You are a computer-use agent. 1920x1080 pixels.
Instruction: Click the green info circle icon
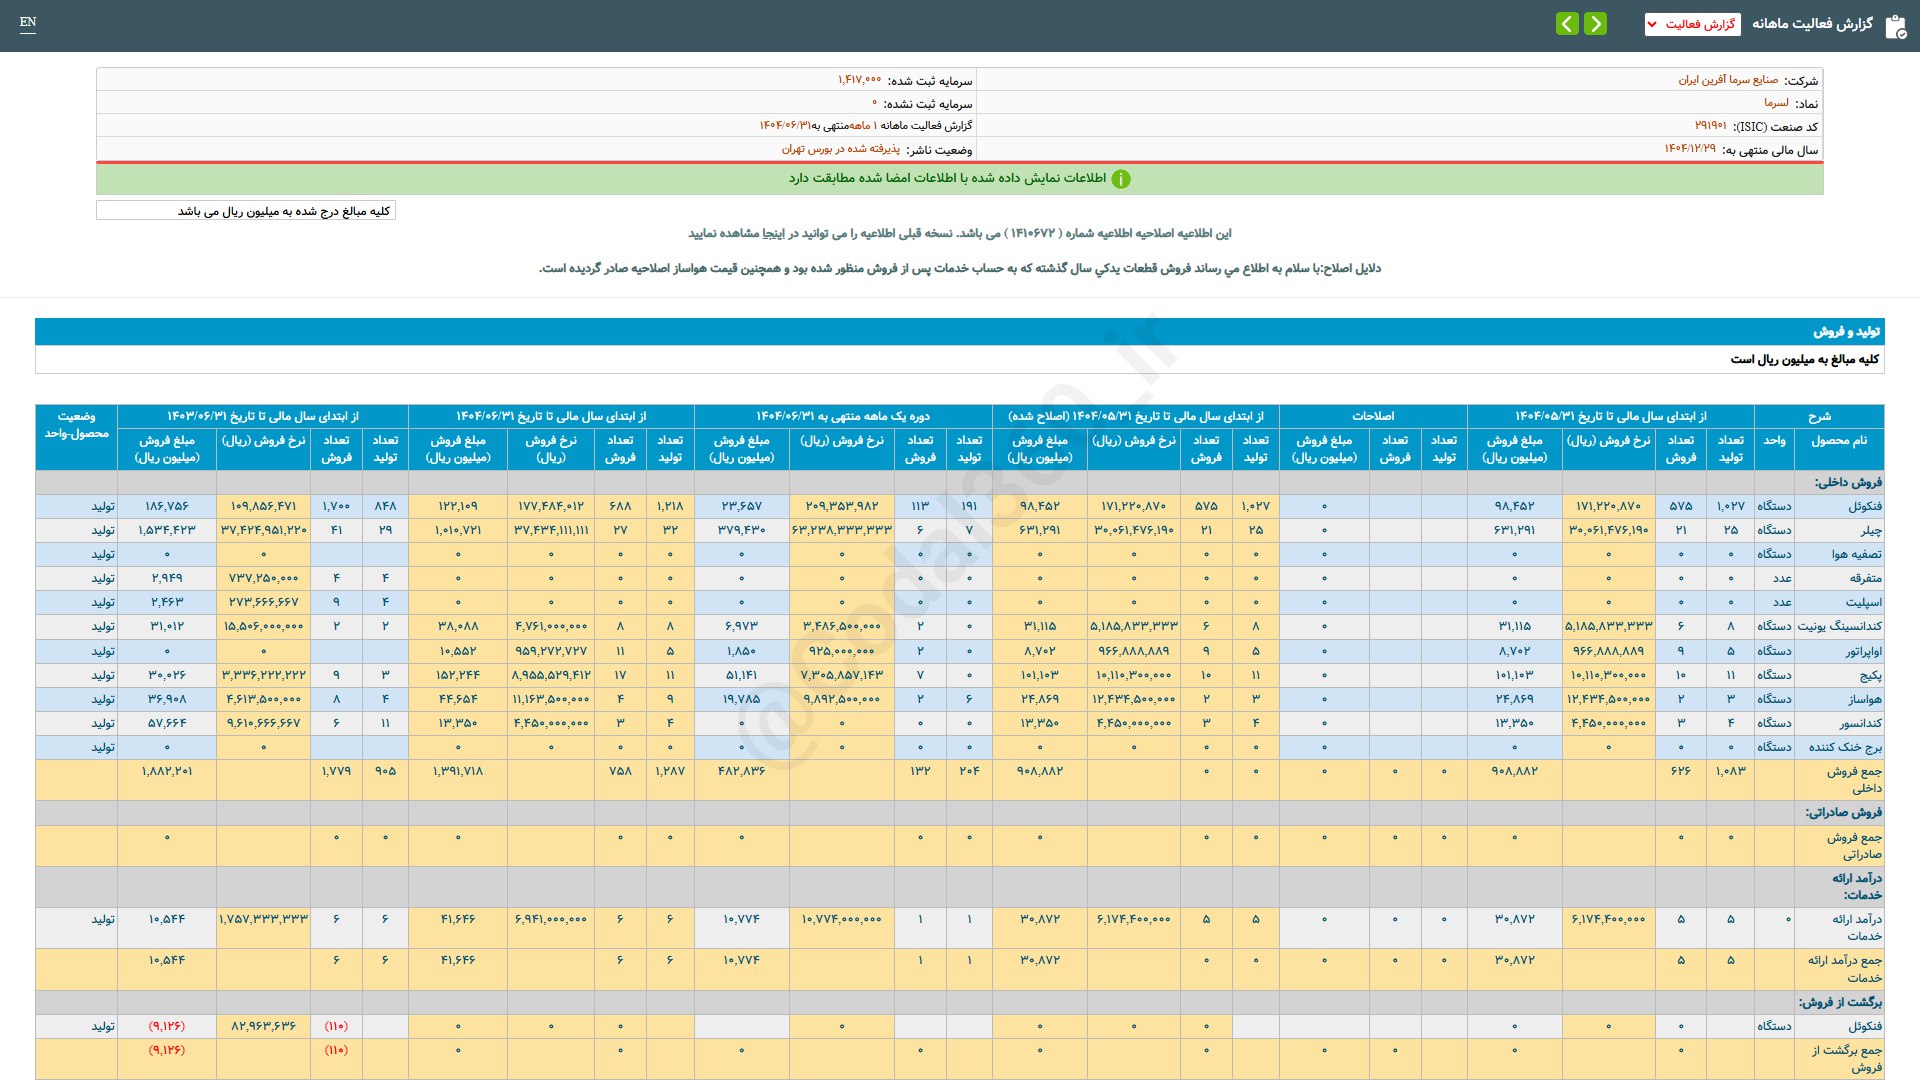tap(1121, 179)
